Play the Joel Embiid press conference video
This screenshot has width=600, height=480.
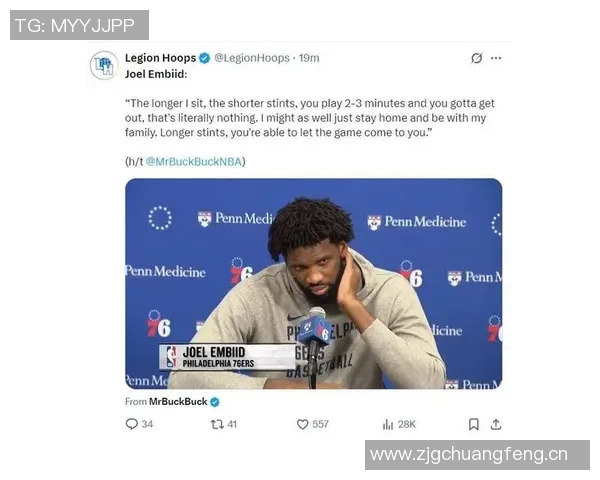point(313,284)
